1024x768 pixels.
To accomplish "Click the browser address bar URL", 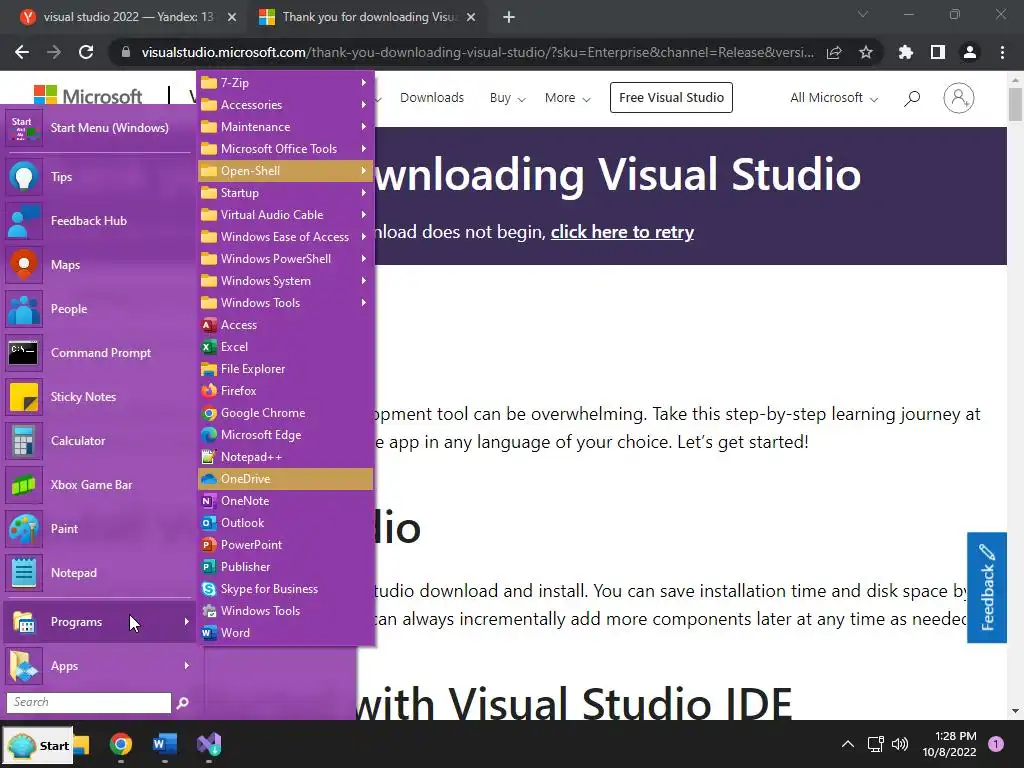I will [477, 52].
